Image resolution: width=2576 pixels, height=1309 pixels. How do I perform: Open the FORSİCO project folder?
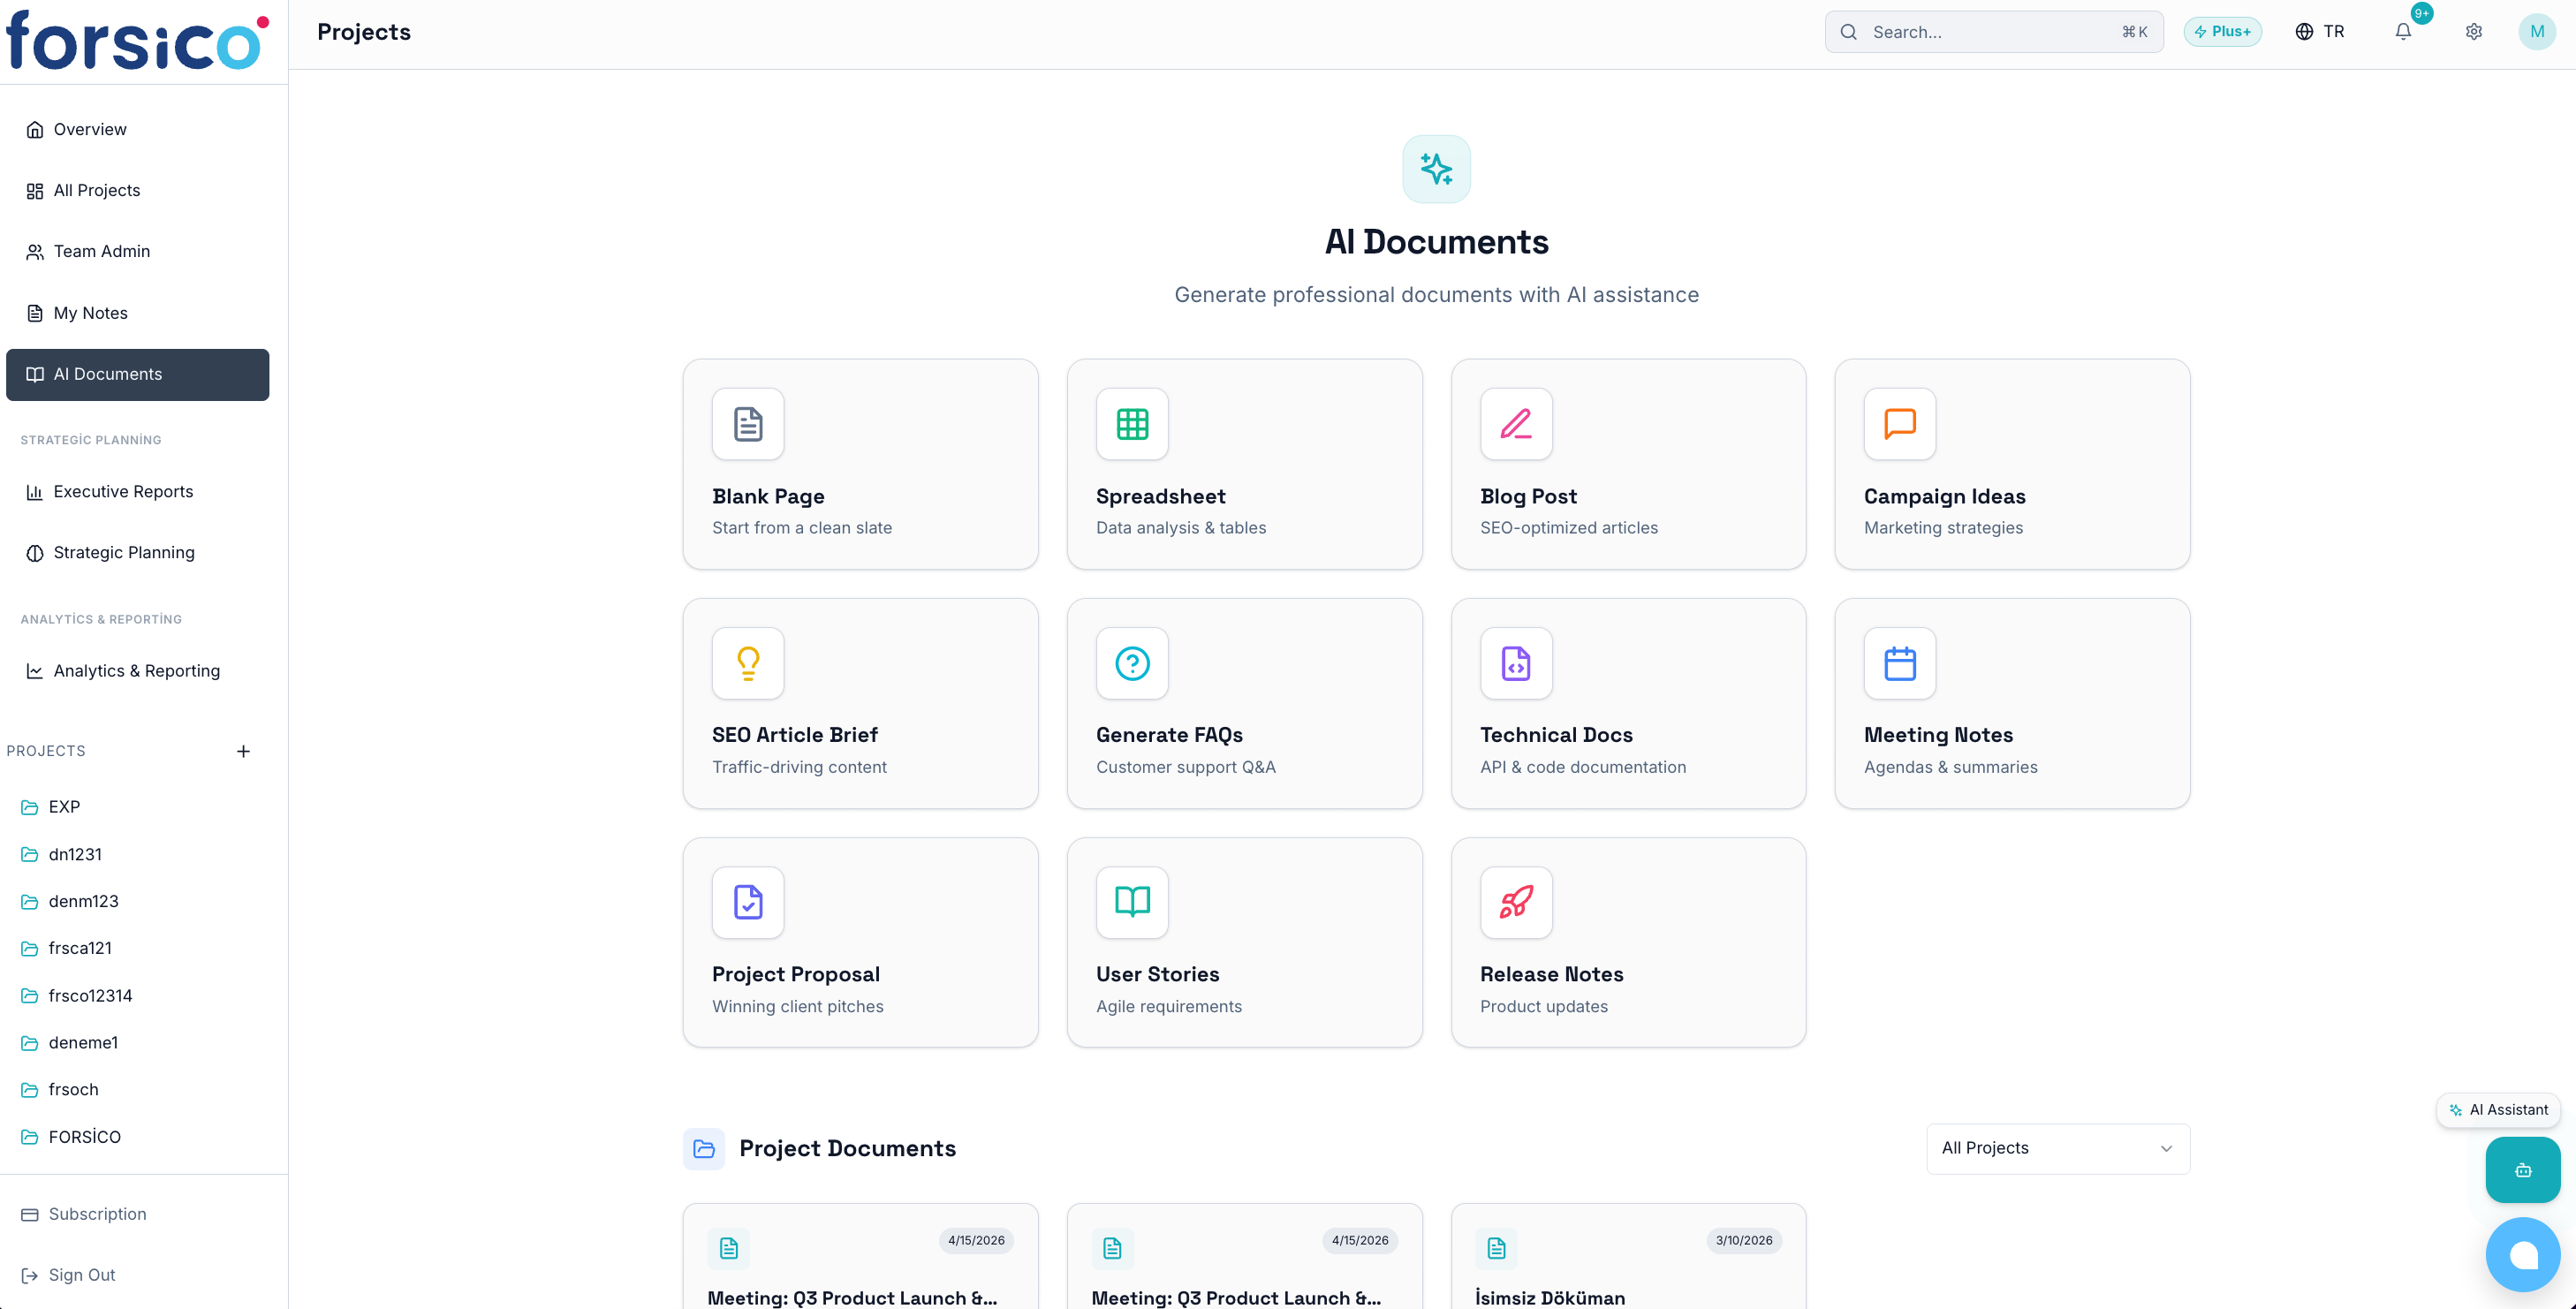84,1137
